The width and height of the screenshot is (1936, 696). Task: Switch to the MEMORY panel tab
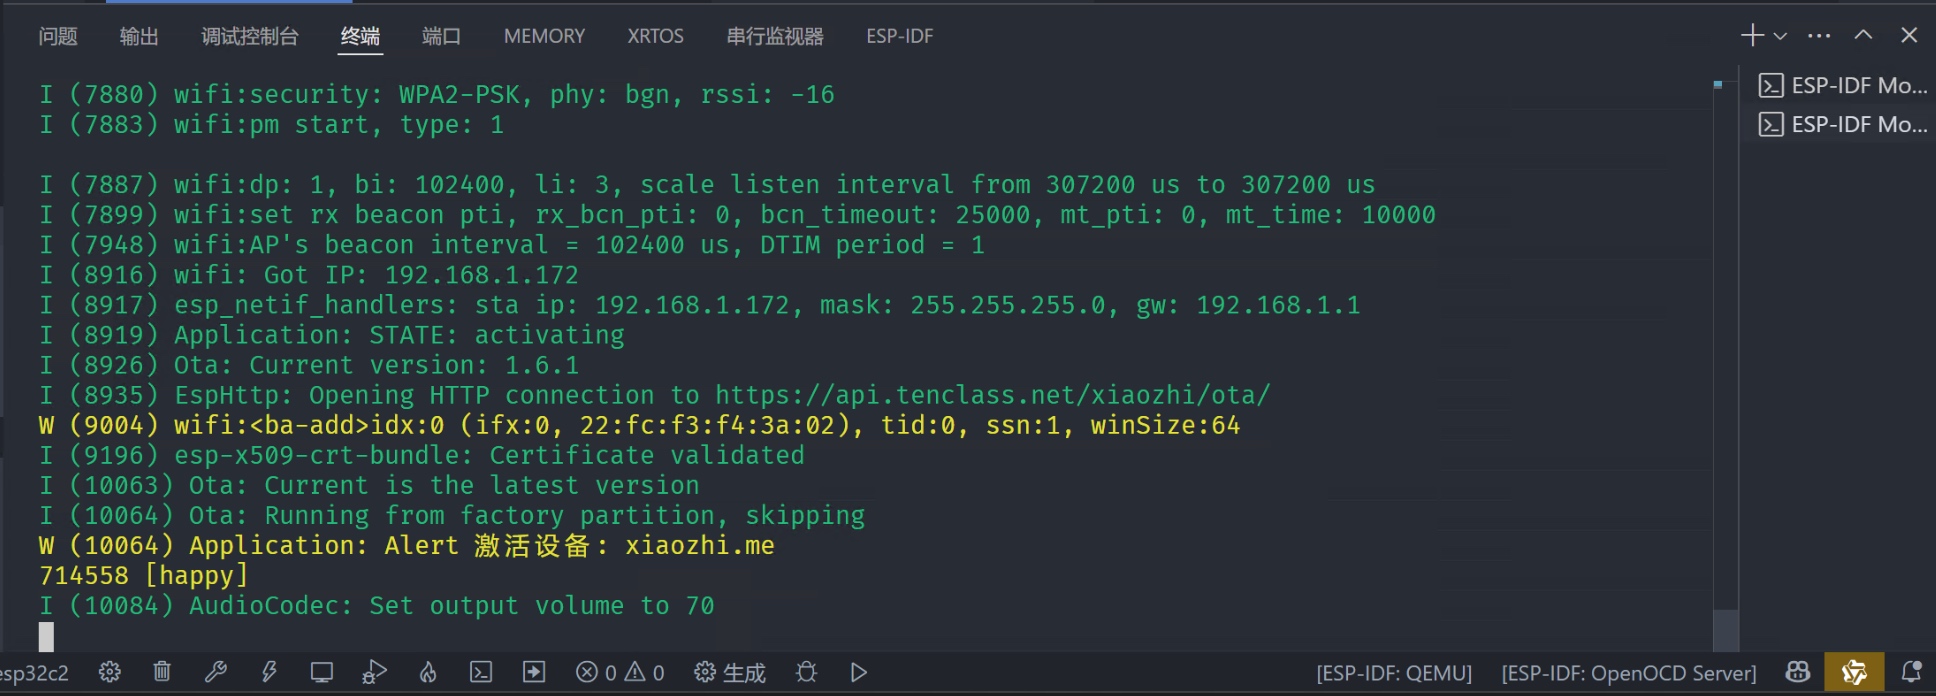click(x=544, y=36)
